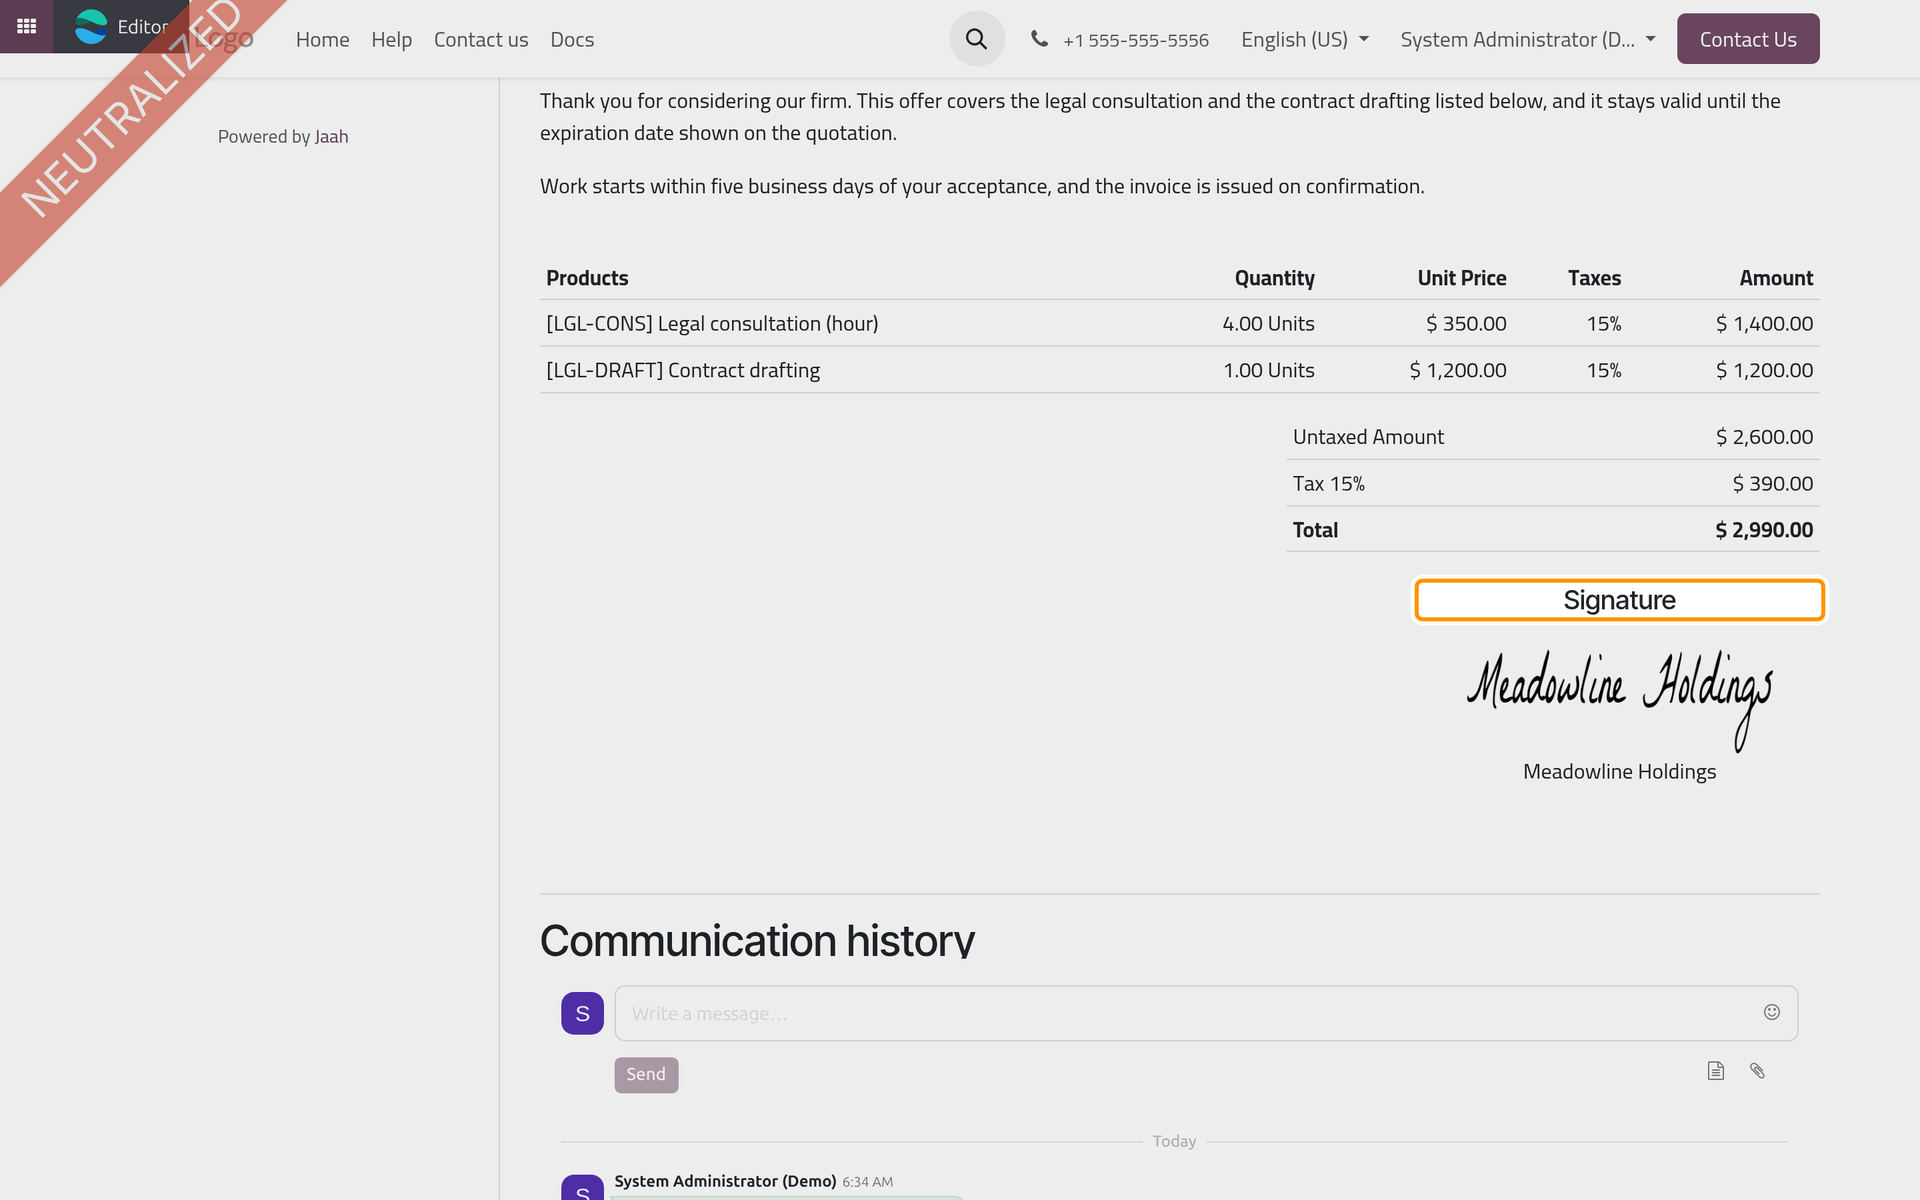This screenshot has width=1920, height=1200.
Task: Click the purple Contact Us button
Action: 1748,39
